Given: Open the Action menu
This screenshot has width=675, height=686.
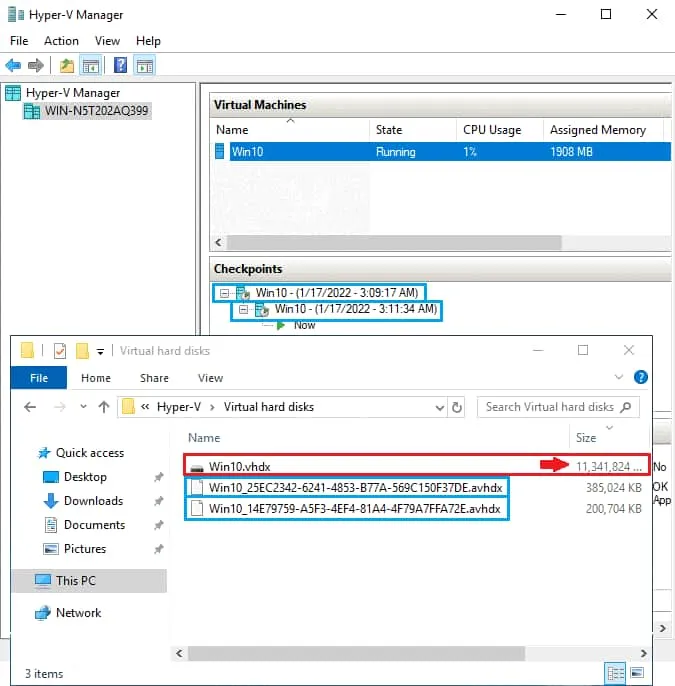Looking at the screenshot, I should tap(61, 41).
